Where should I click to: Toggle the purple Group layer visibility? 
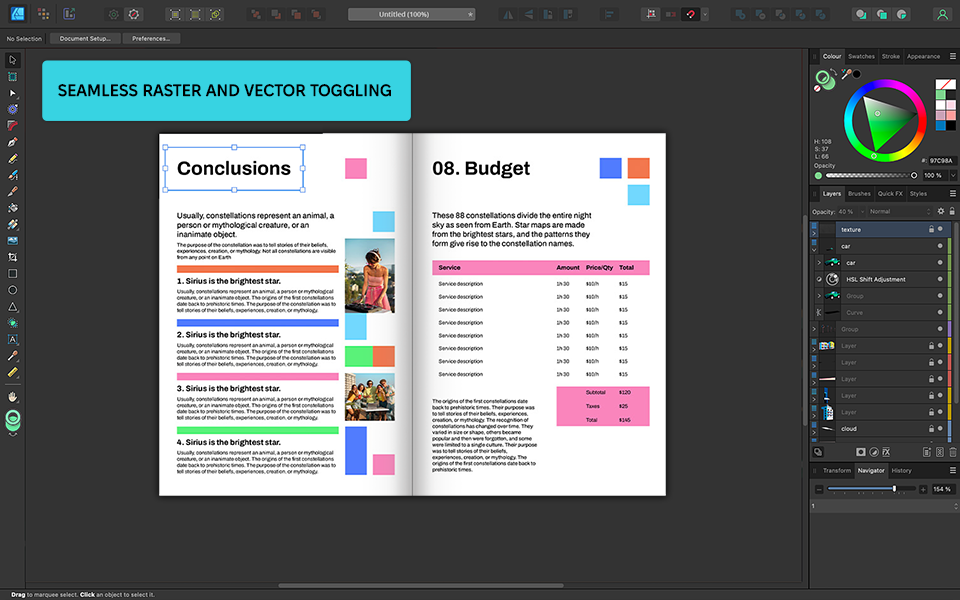coord(940,329)
